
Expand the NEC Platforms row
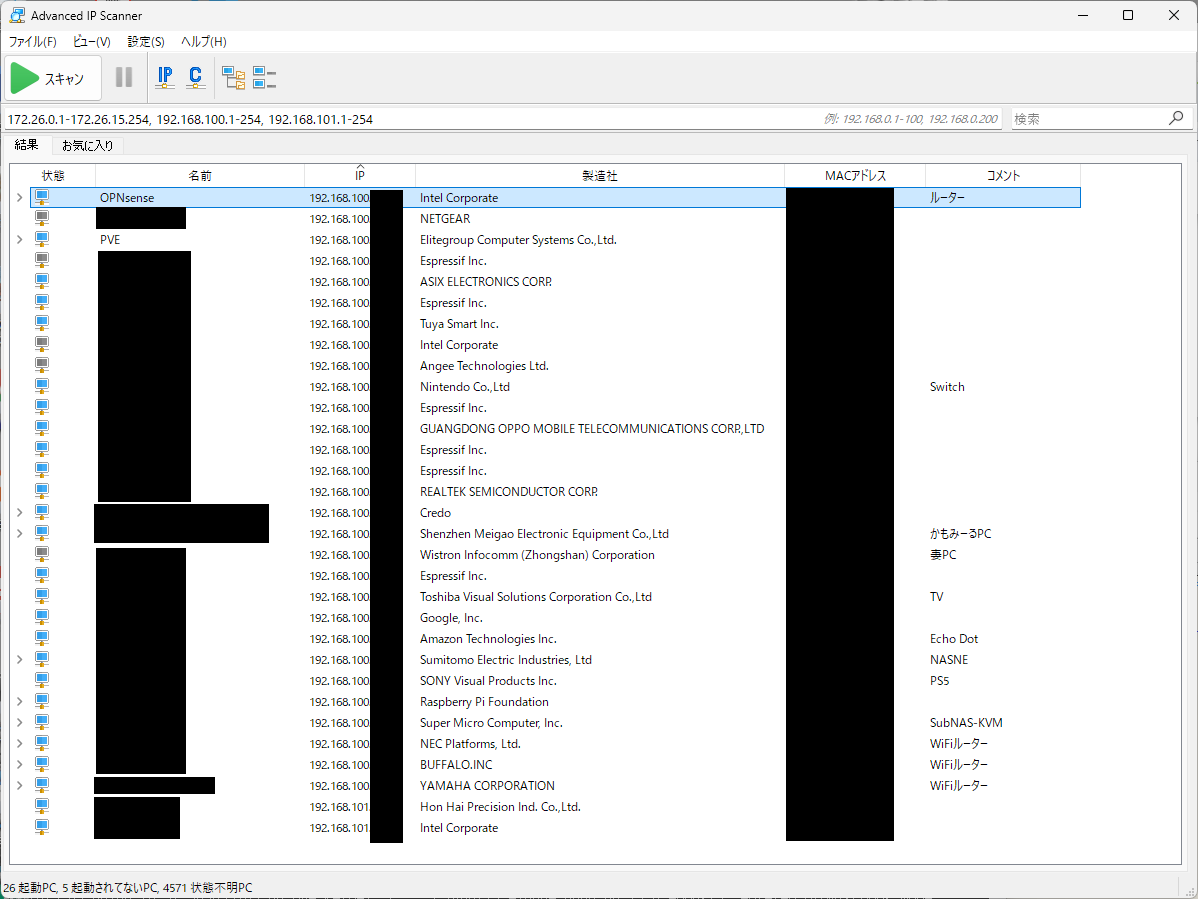(x=20, y=744)
